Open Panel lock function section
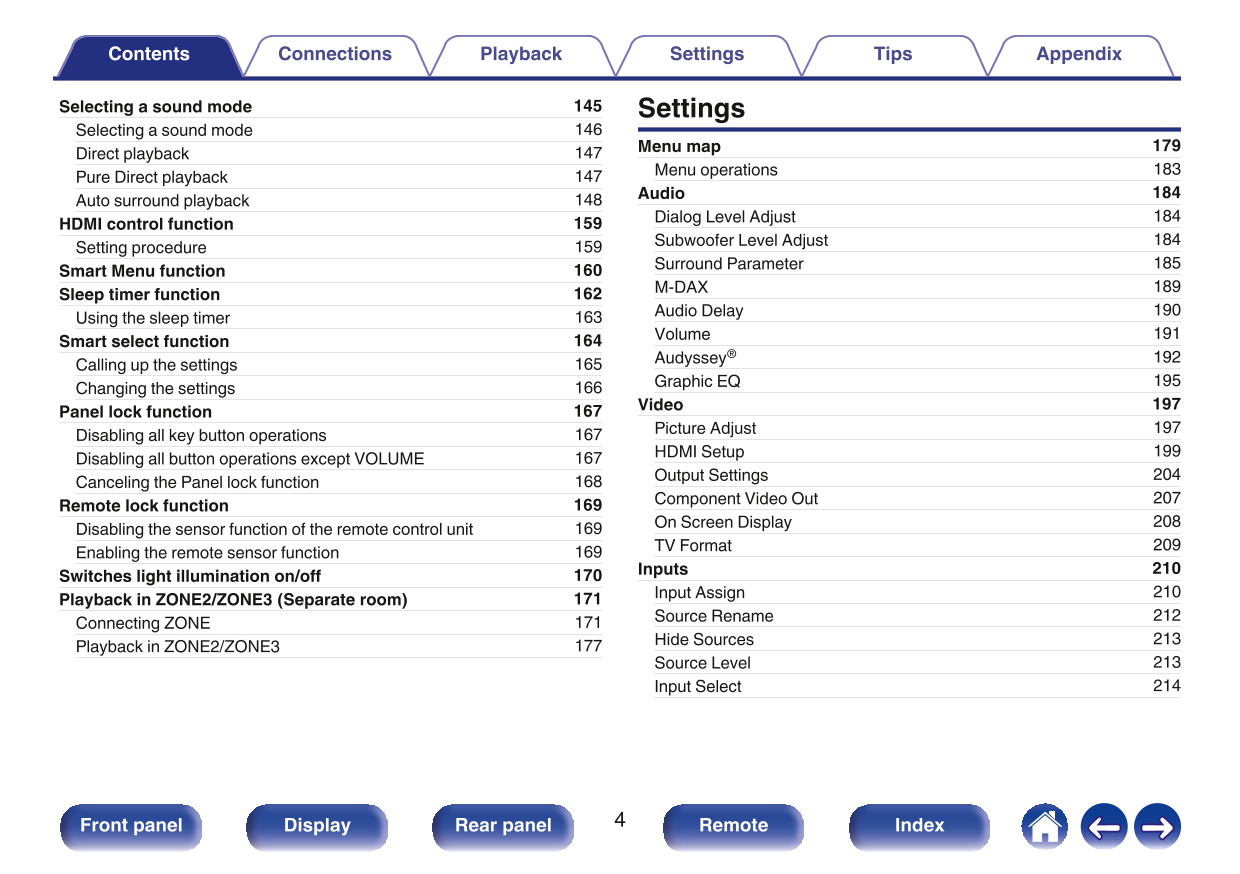This screenshot has height=874, width=1240. click(136, 411)
